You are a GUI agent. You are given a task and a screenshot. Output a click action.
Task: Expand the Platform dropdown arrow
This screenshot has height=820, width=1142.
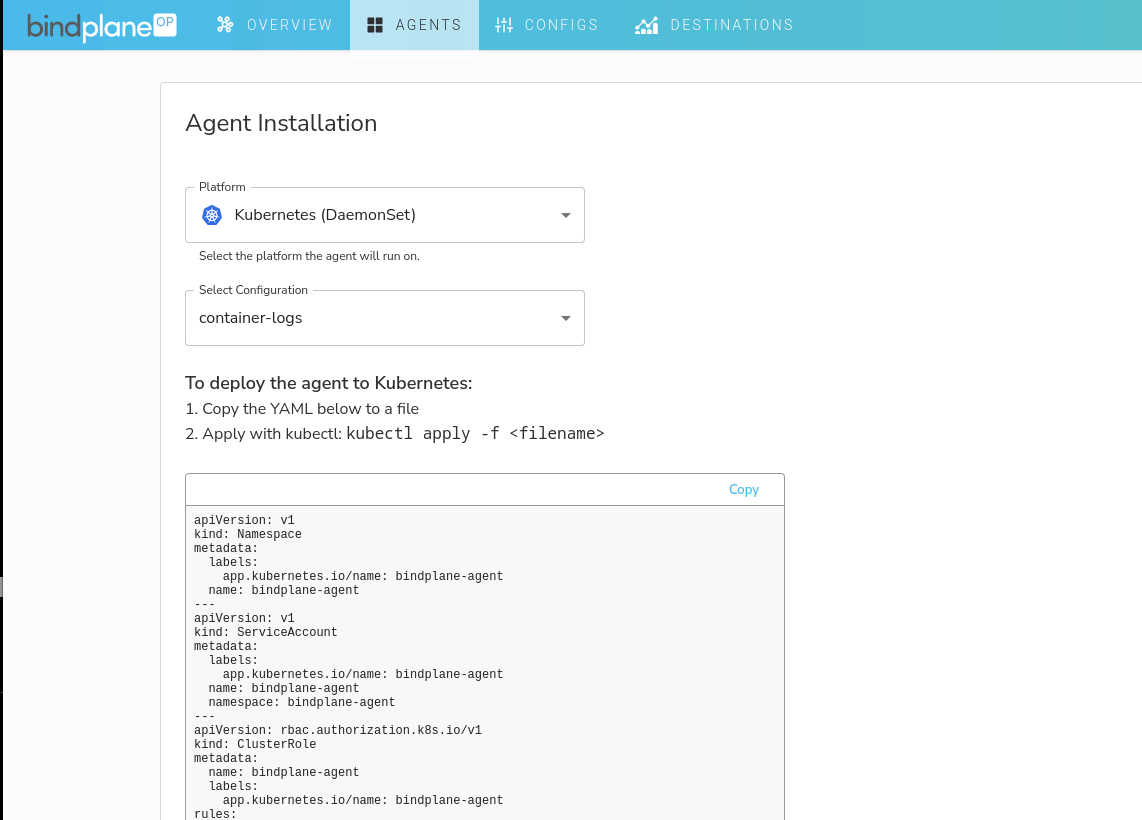(x=566, y=215)
